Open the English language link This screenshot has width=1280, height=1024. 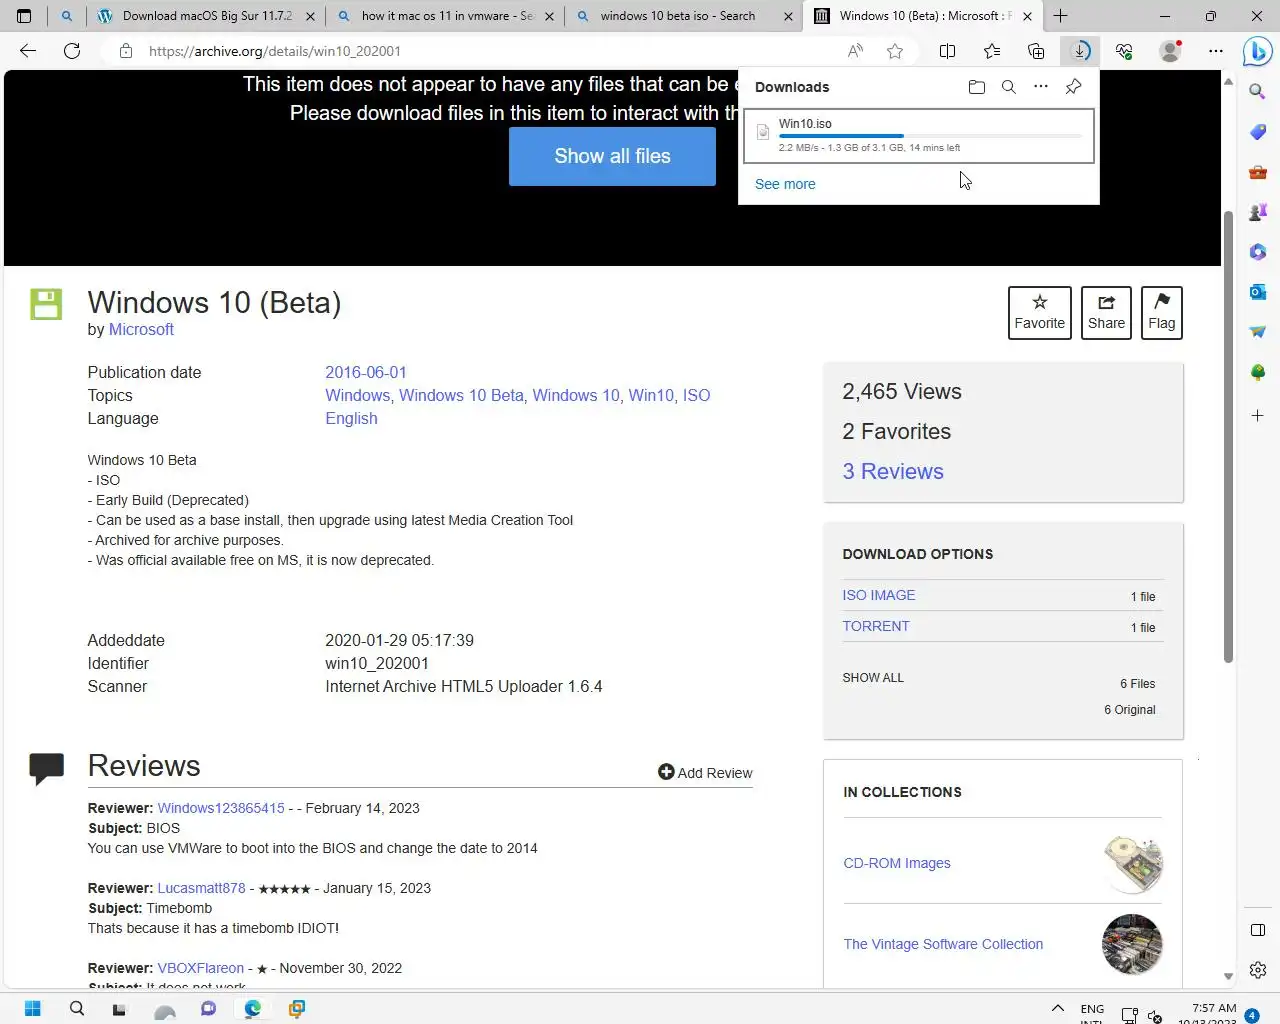(x=351, y=418)
